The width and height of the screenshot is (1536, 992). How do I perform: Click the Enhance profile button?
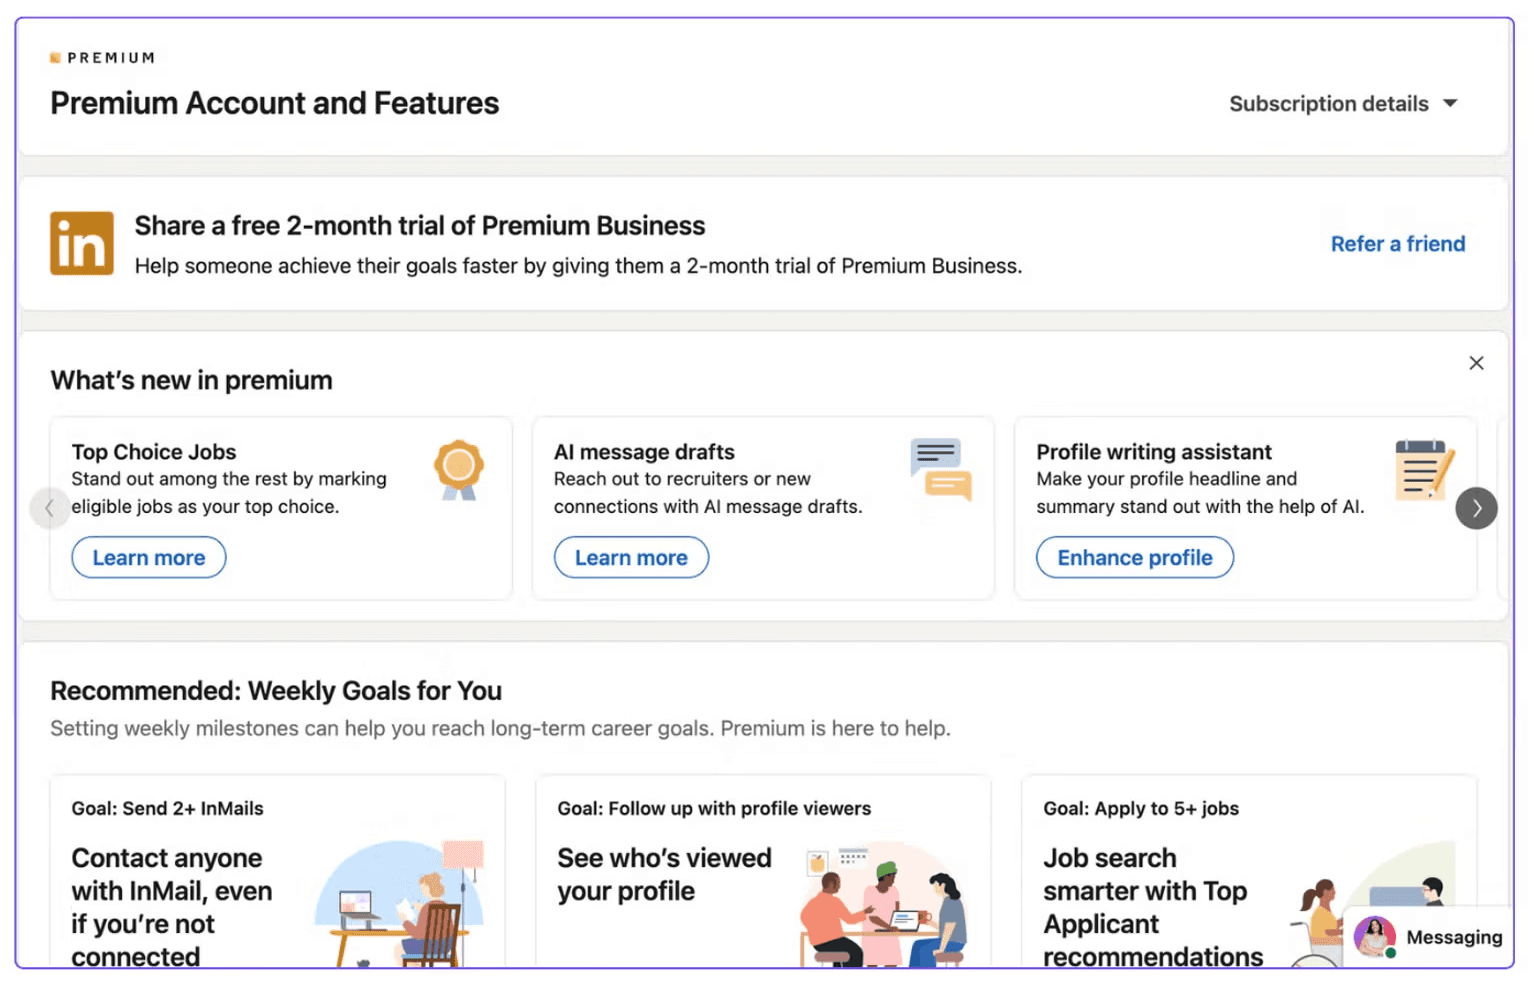pyautogui.click(x=1134, y=558)
